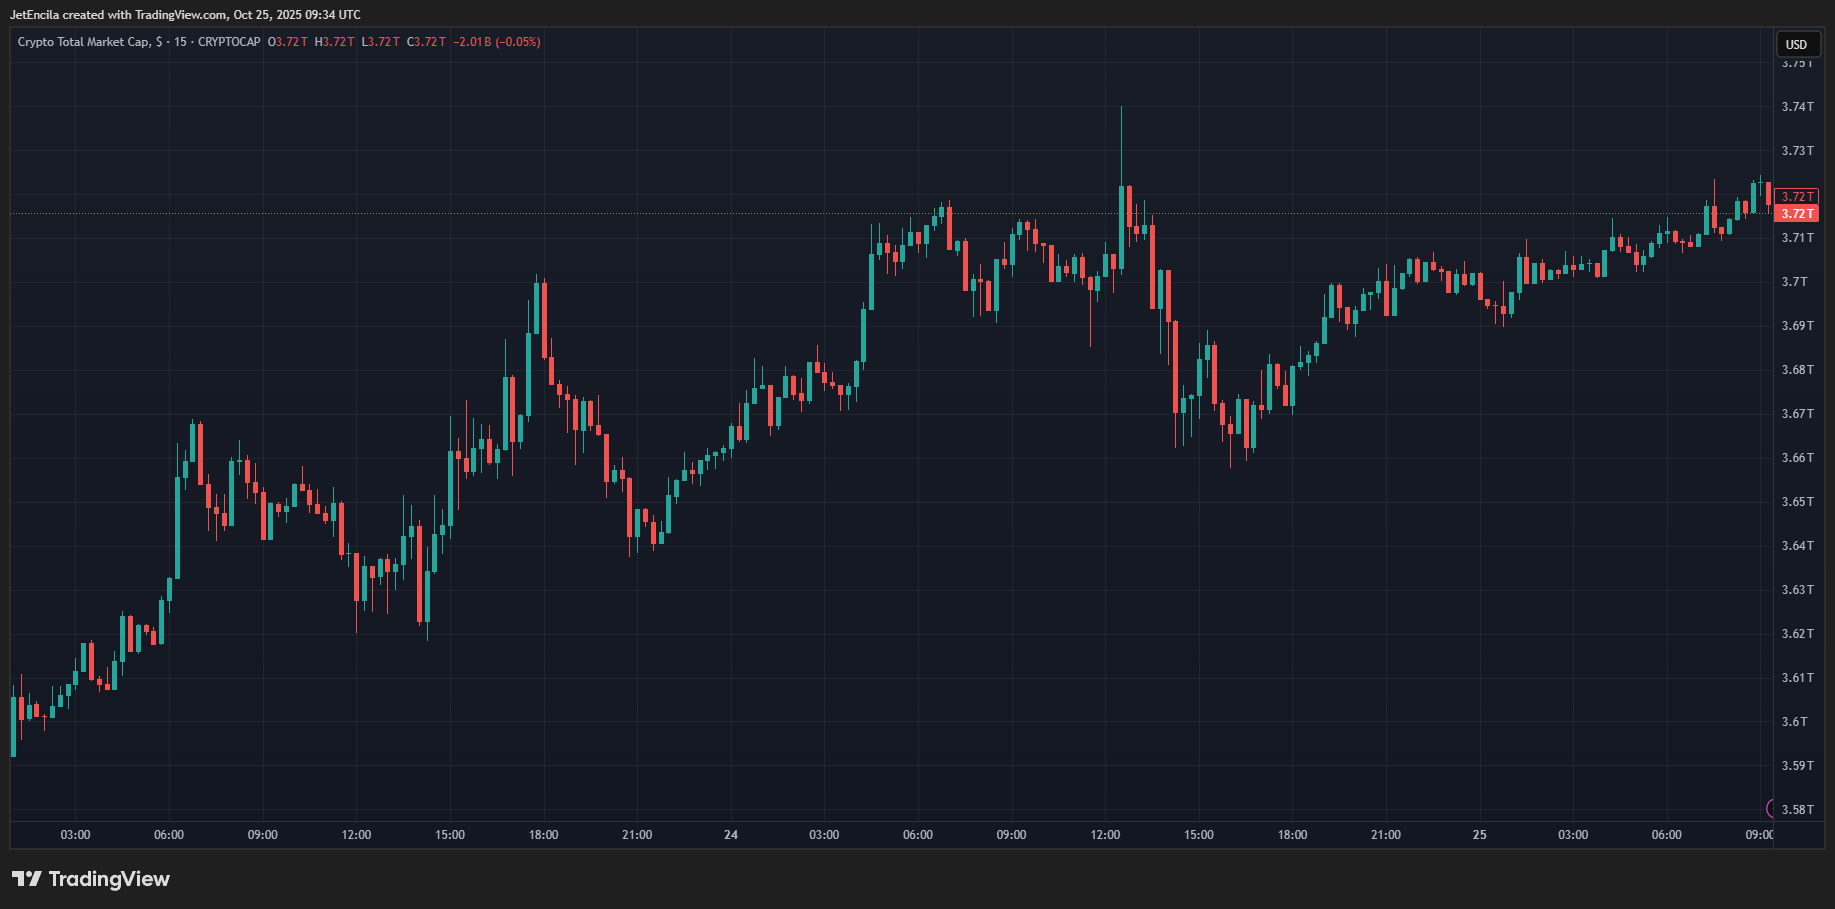Click the 3.6T price axis label
1835x909 pixels.
tap(1794, 722)
